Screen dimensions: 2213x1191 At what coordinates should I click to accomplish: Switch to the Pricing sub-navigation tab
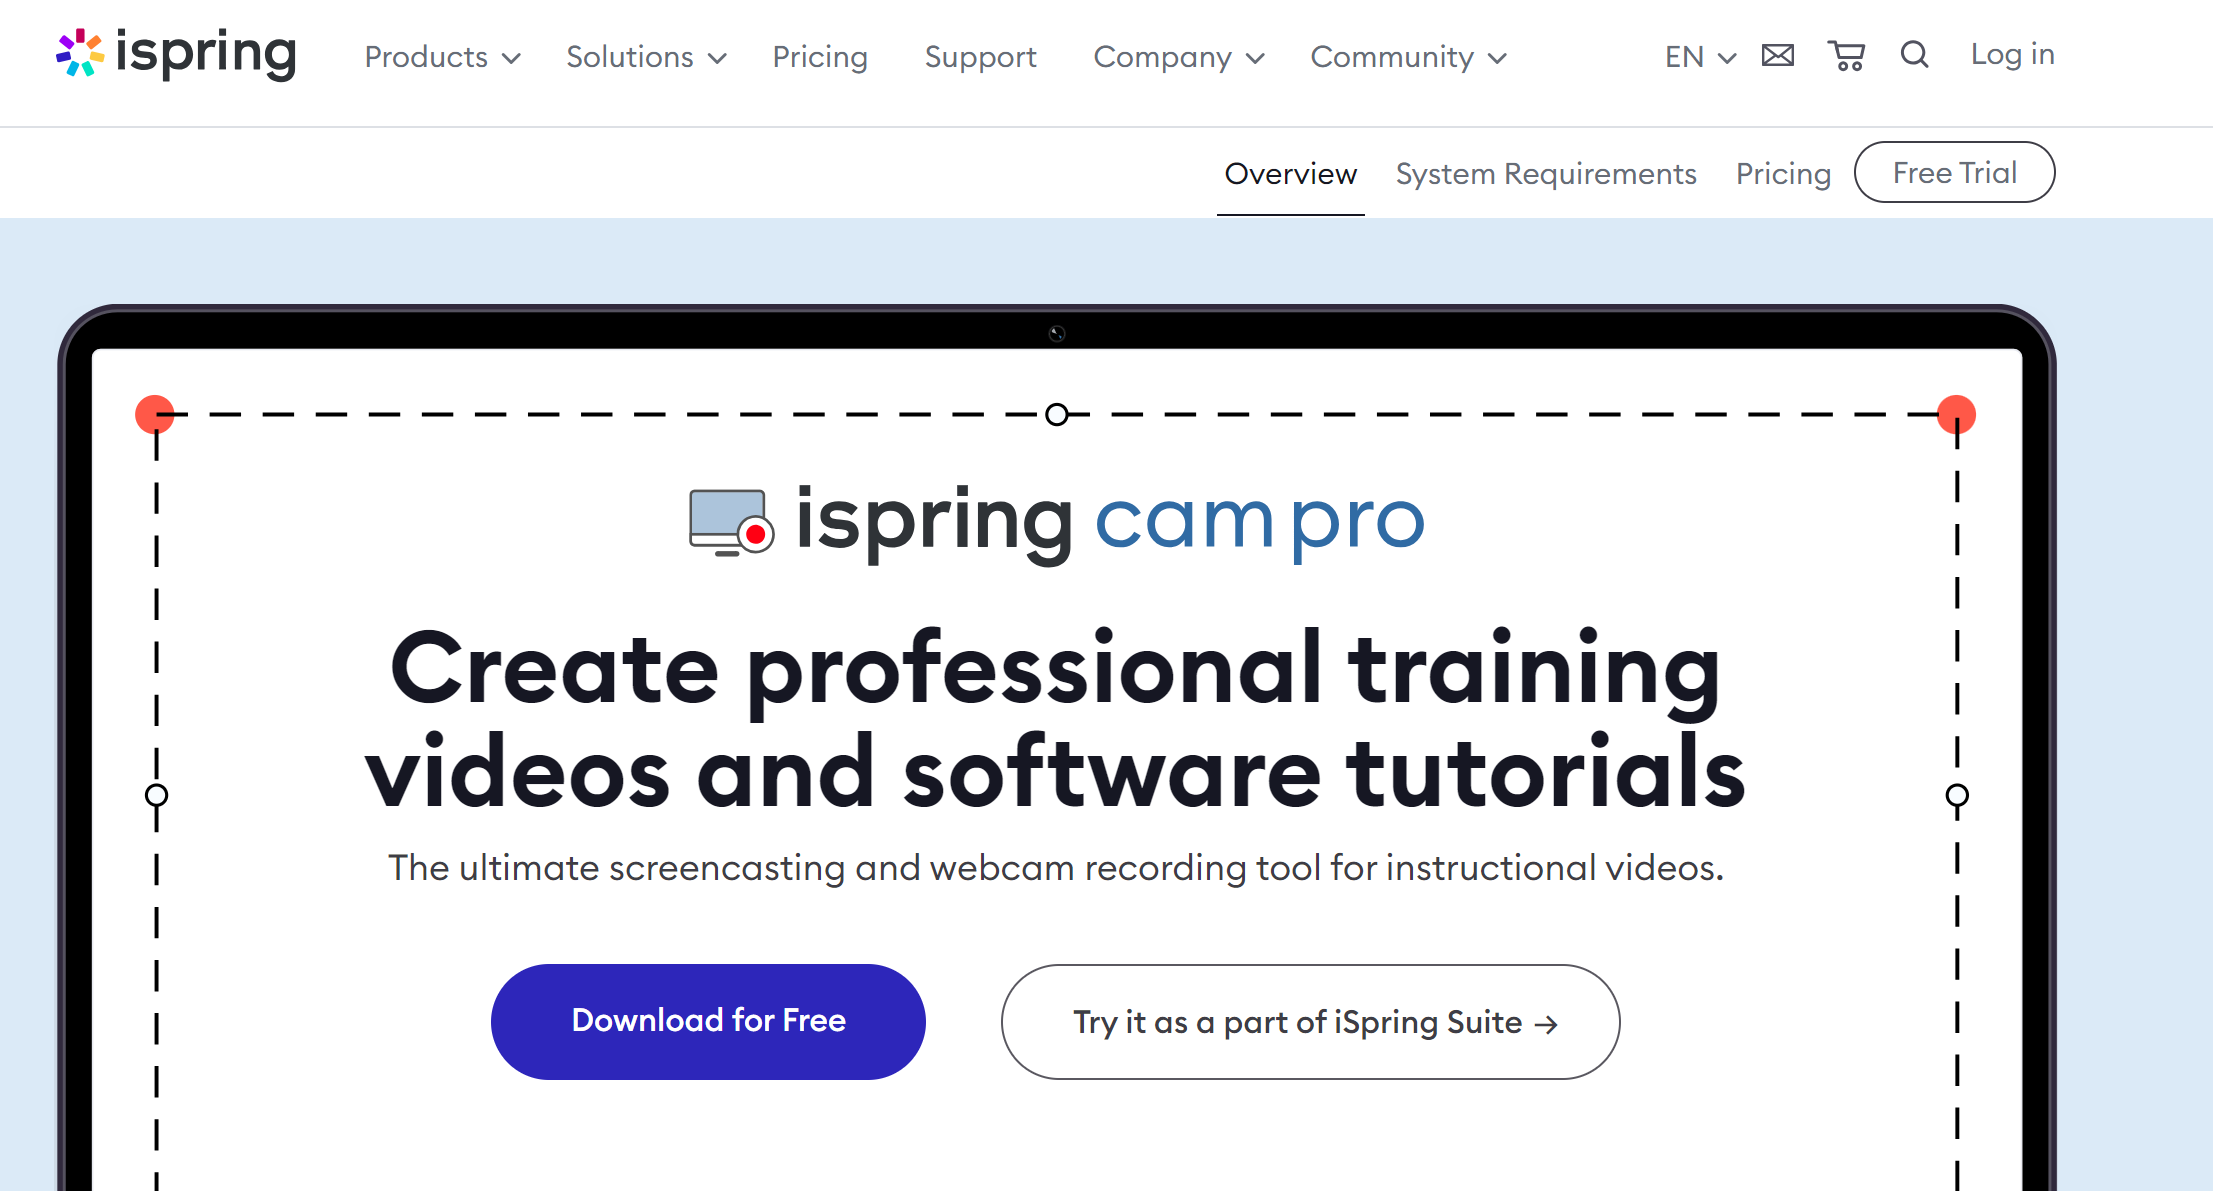point(1783,174)
